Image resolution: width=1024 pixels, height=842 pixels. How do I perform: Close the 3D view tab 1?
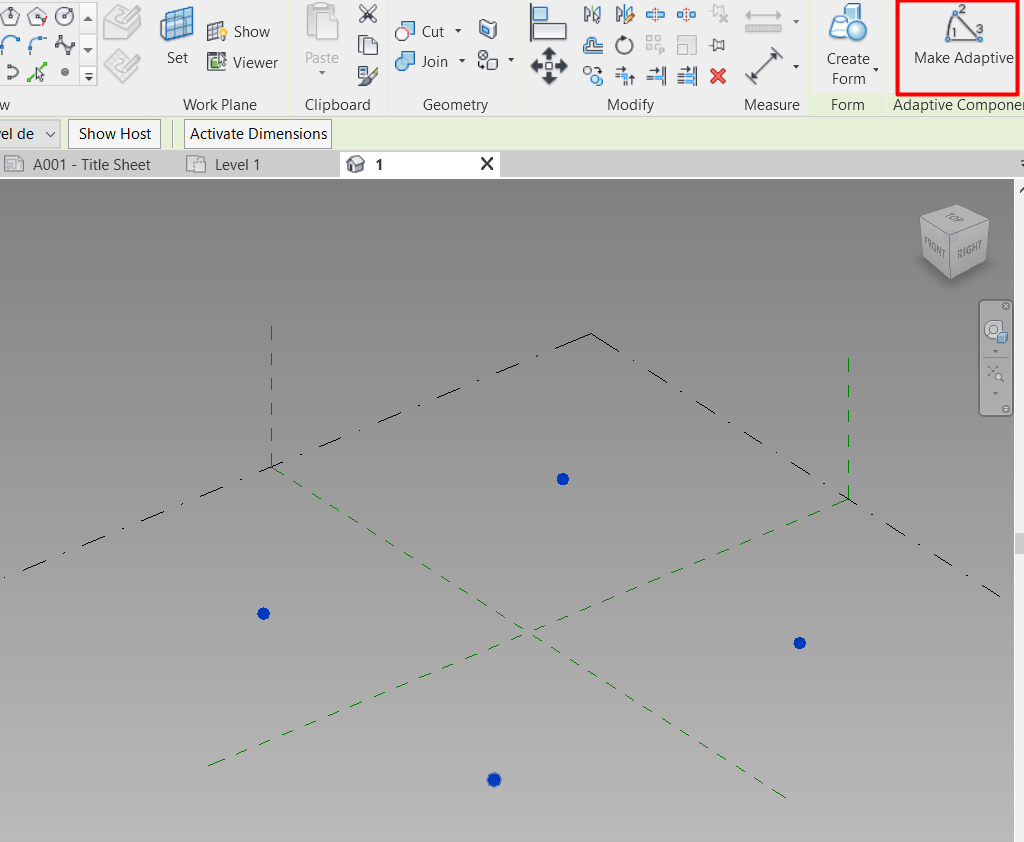click(487, 164)
